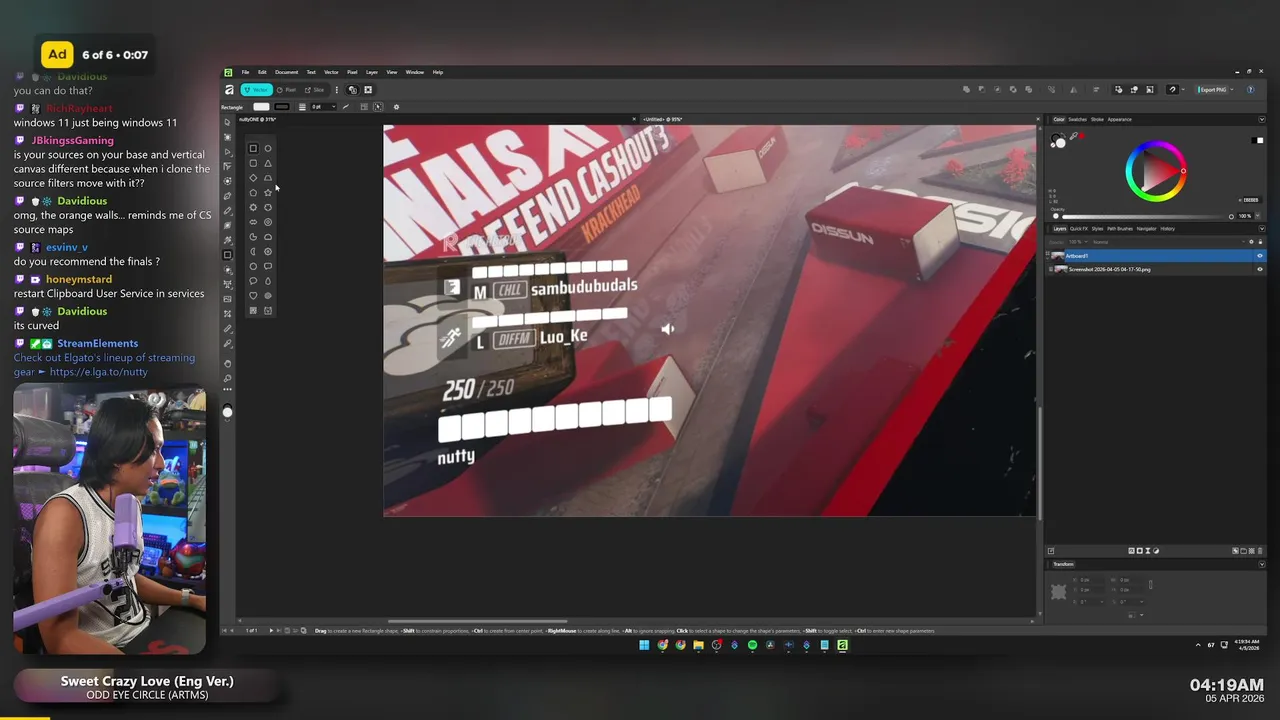
Task: Choose the Triangle shape
Action: (268, 163)
